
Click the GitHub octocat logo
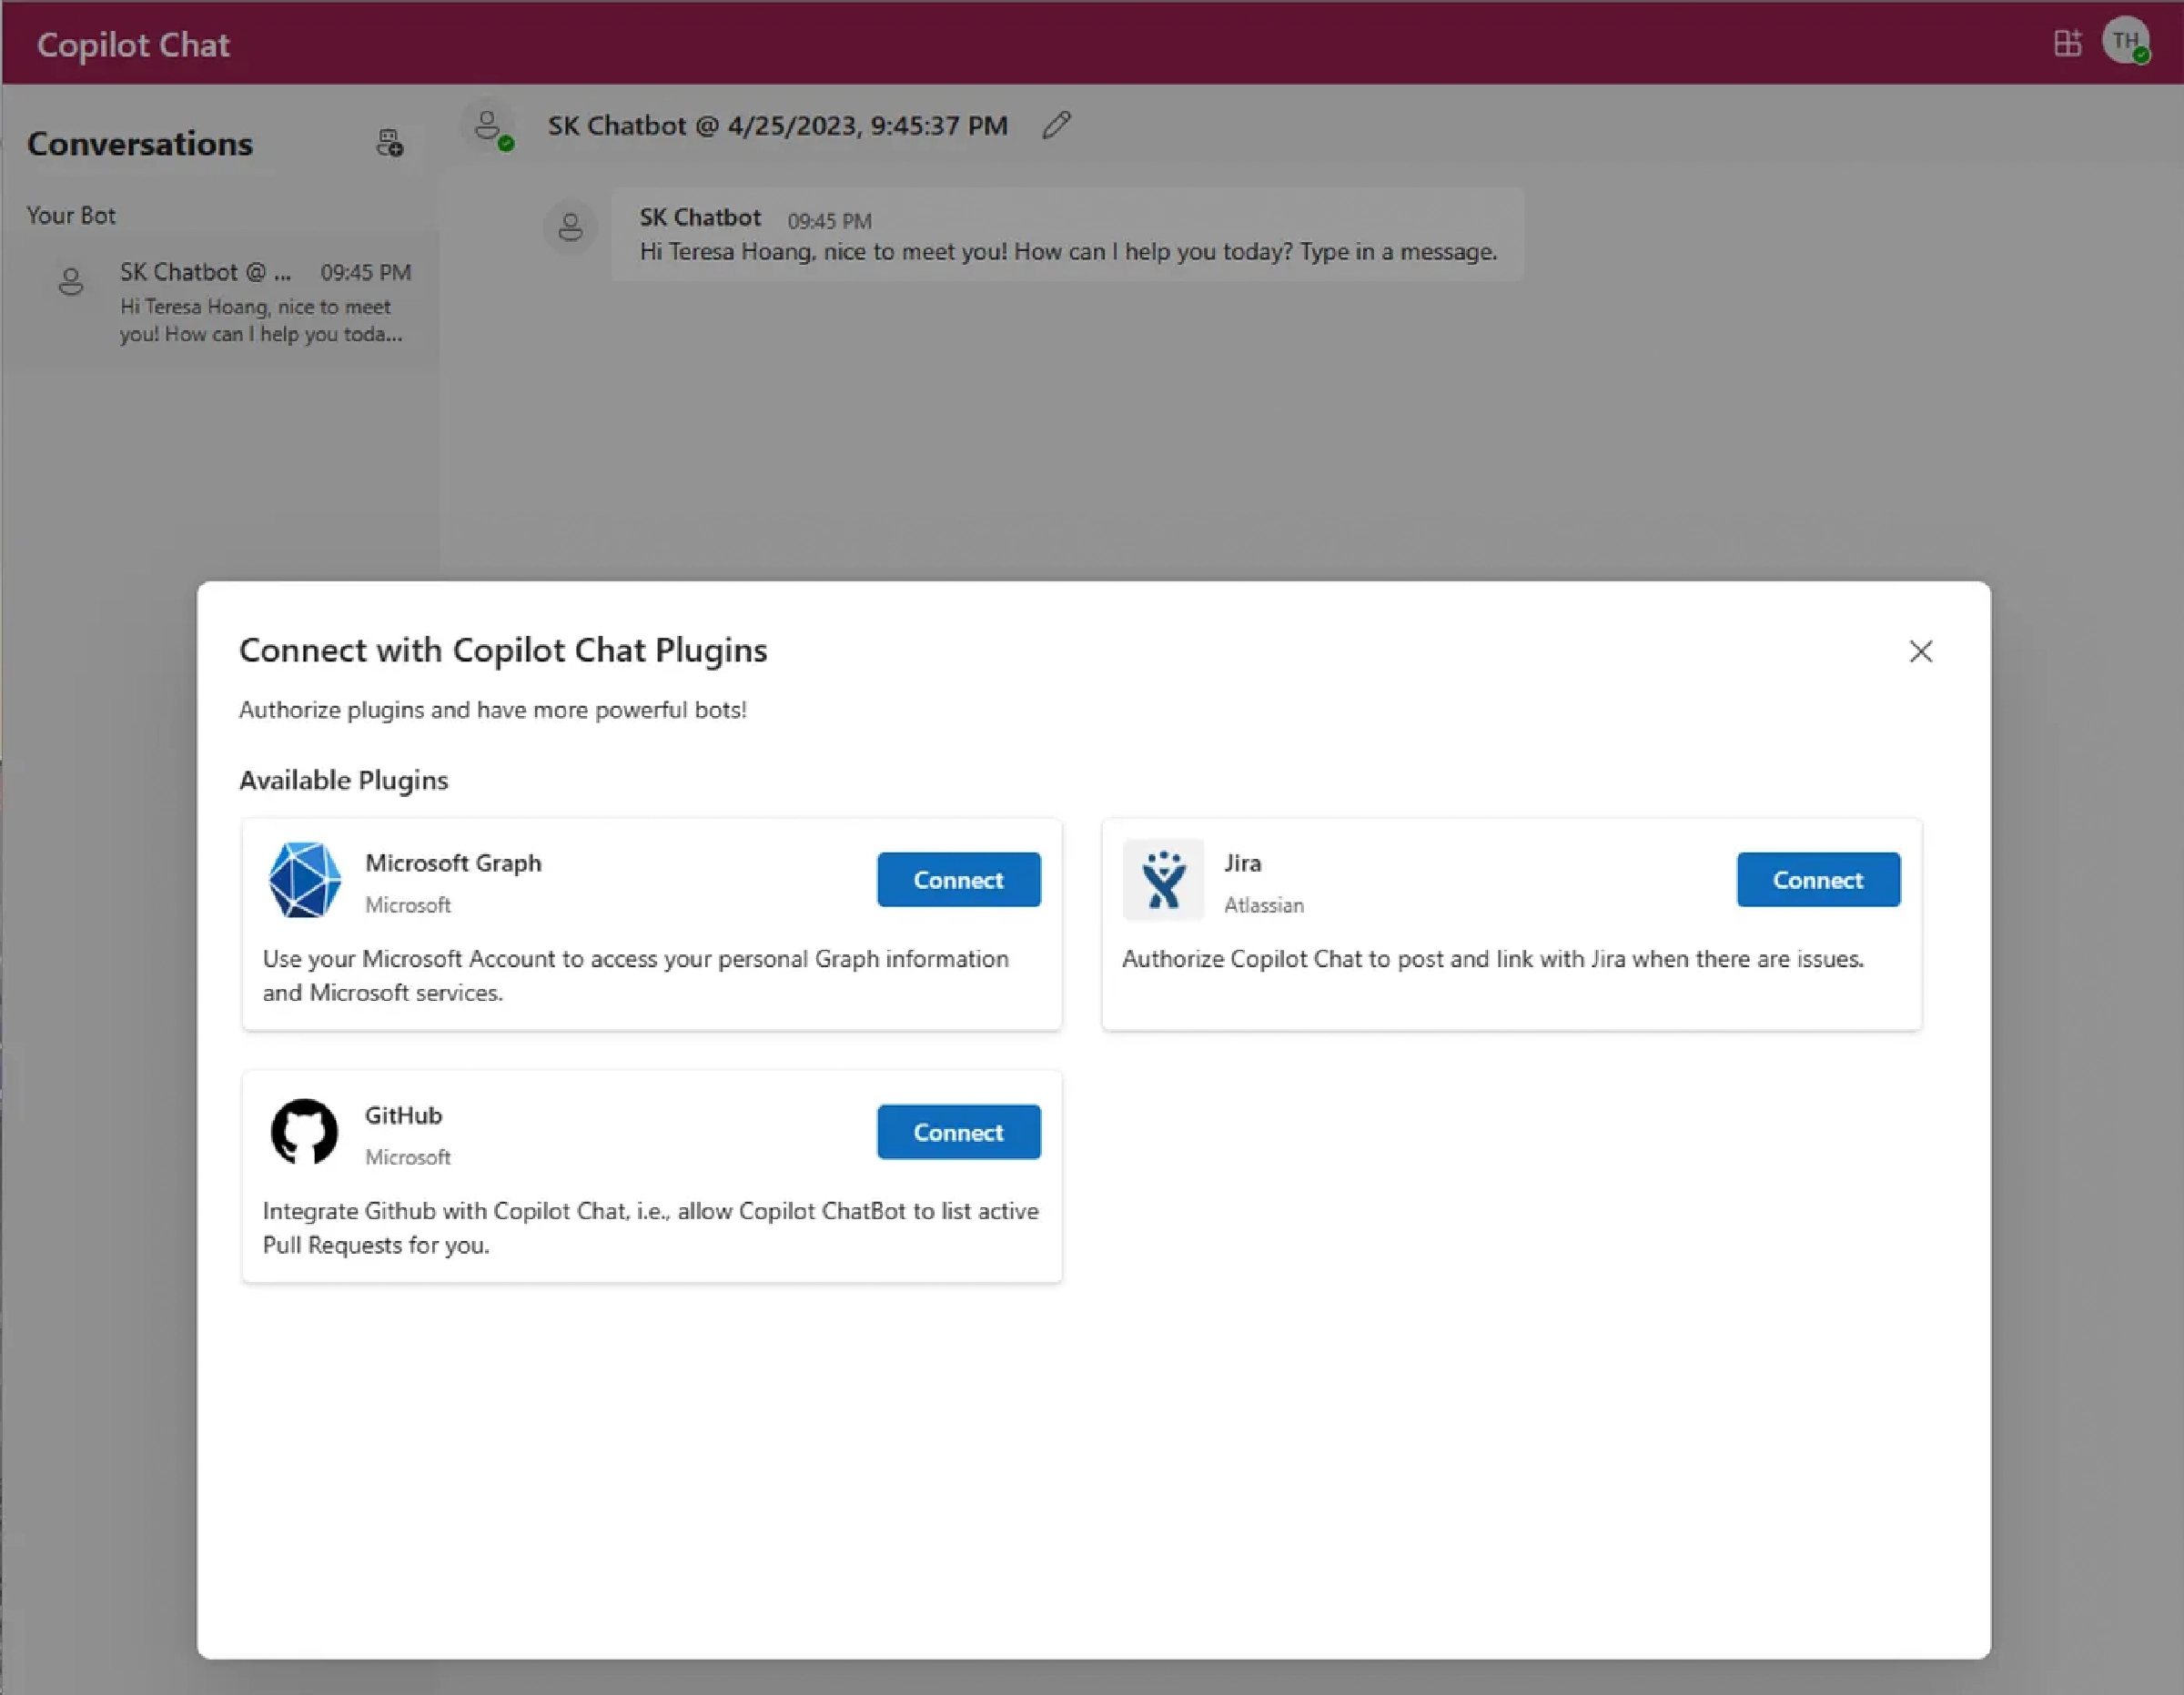click(x=303, y=1132)
